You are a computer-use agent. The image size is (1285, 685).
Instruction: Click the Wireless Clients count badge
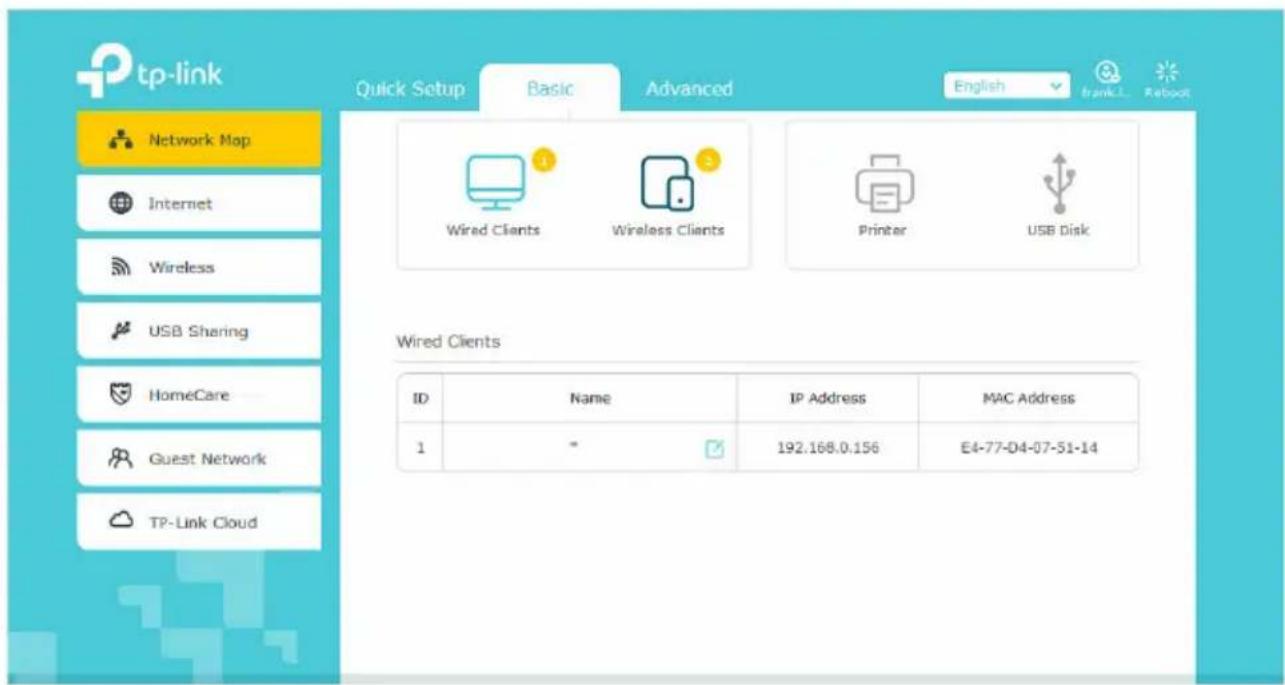[706, 161]
